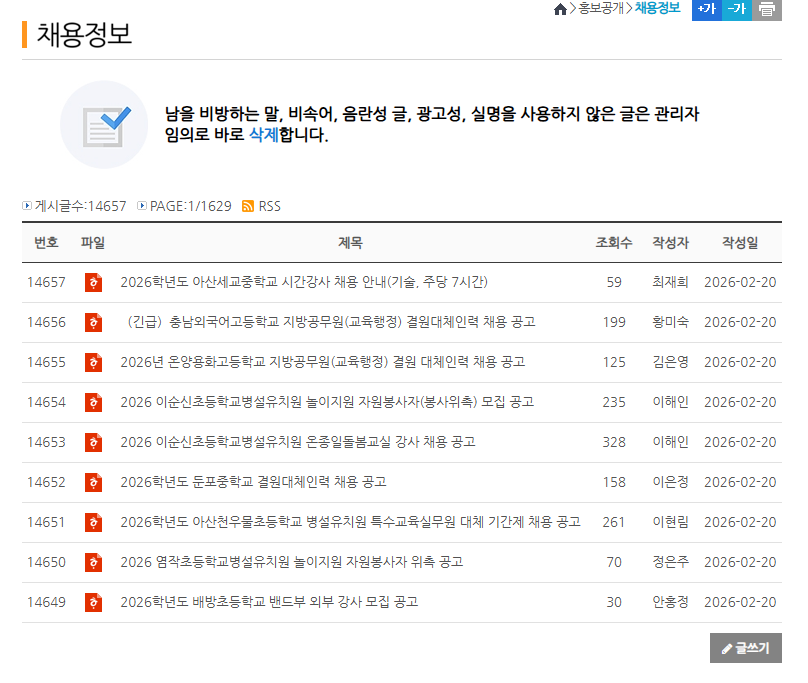Click the 작성자 column header
The image size is (808, 683).
click(670, 242)
